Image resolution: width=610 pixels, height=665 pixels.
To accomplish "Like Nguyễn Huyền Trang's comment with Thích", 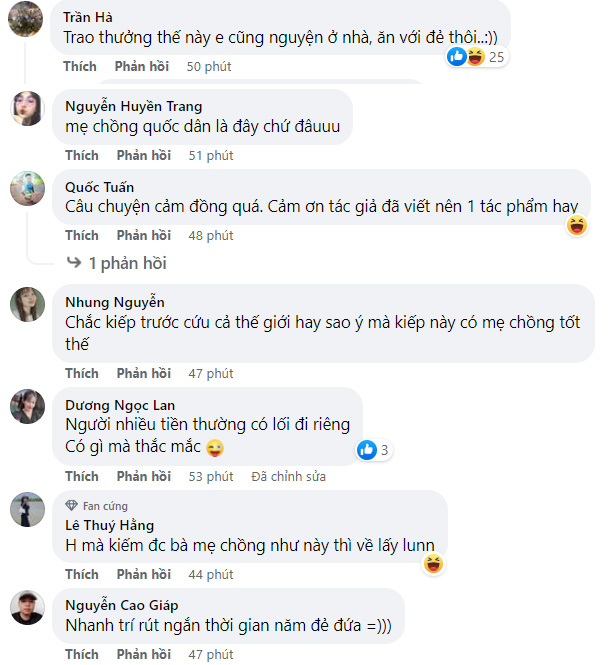I will click(82, 155).
